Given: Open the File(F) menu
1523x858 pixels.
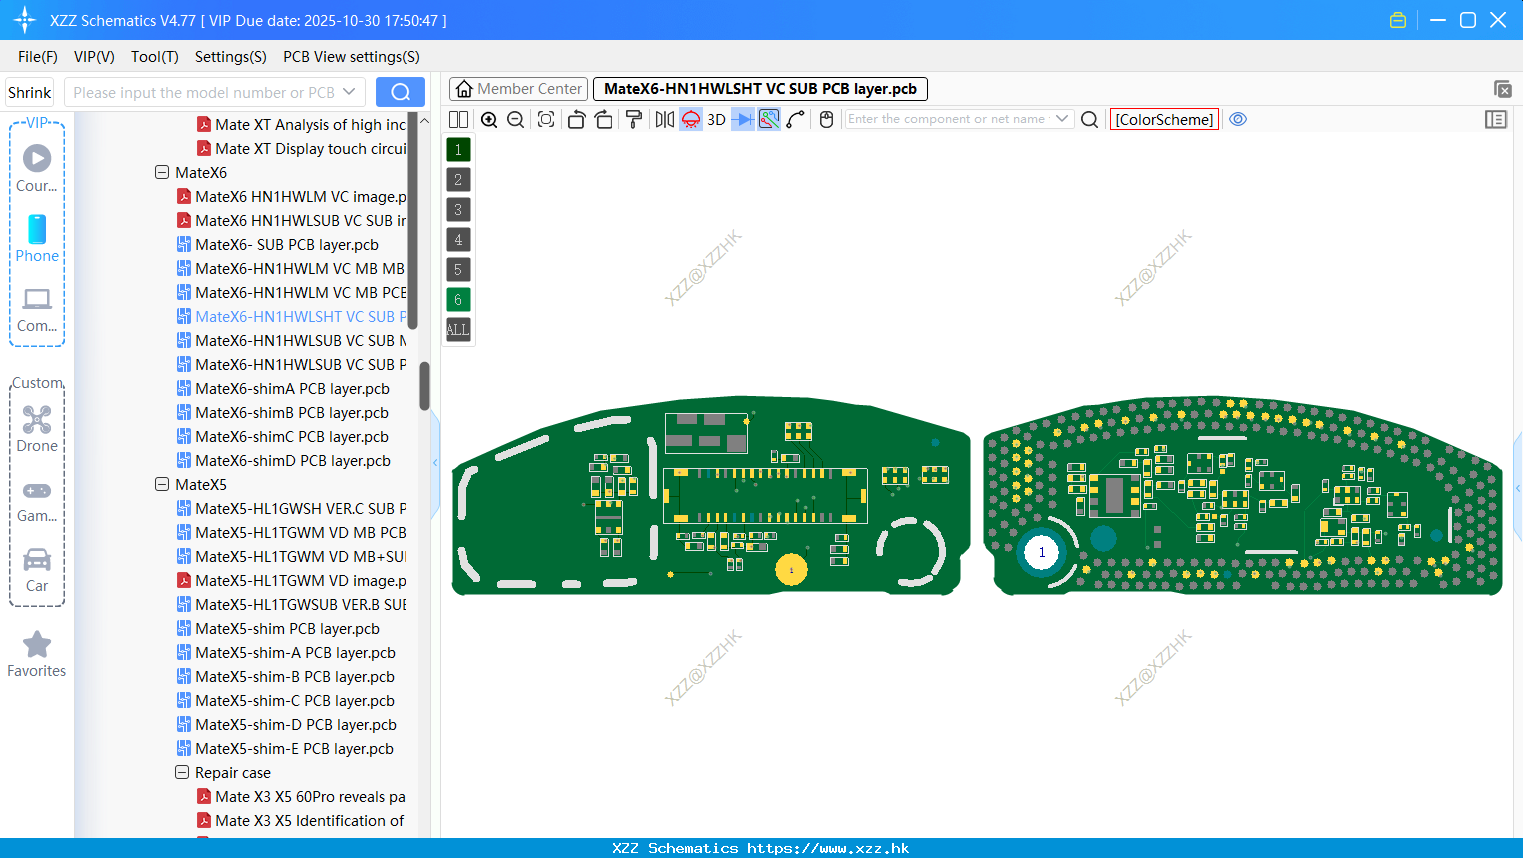Looking at the screenshot, I should coord(38,57).
